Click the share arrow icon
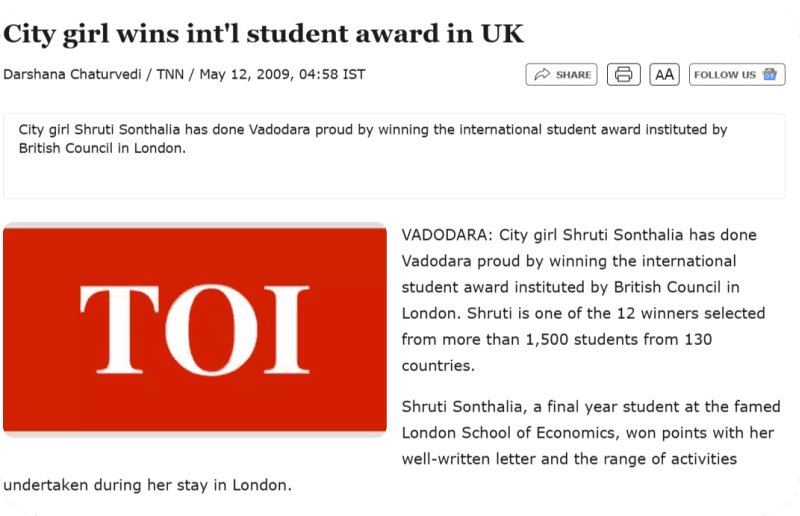This screenshot has height=516, width=800. pos(542,75)
